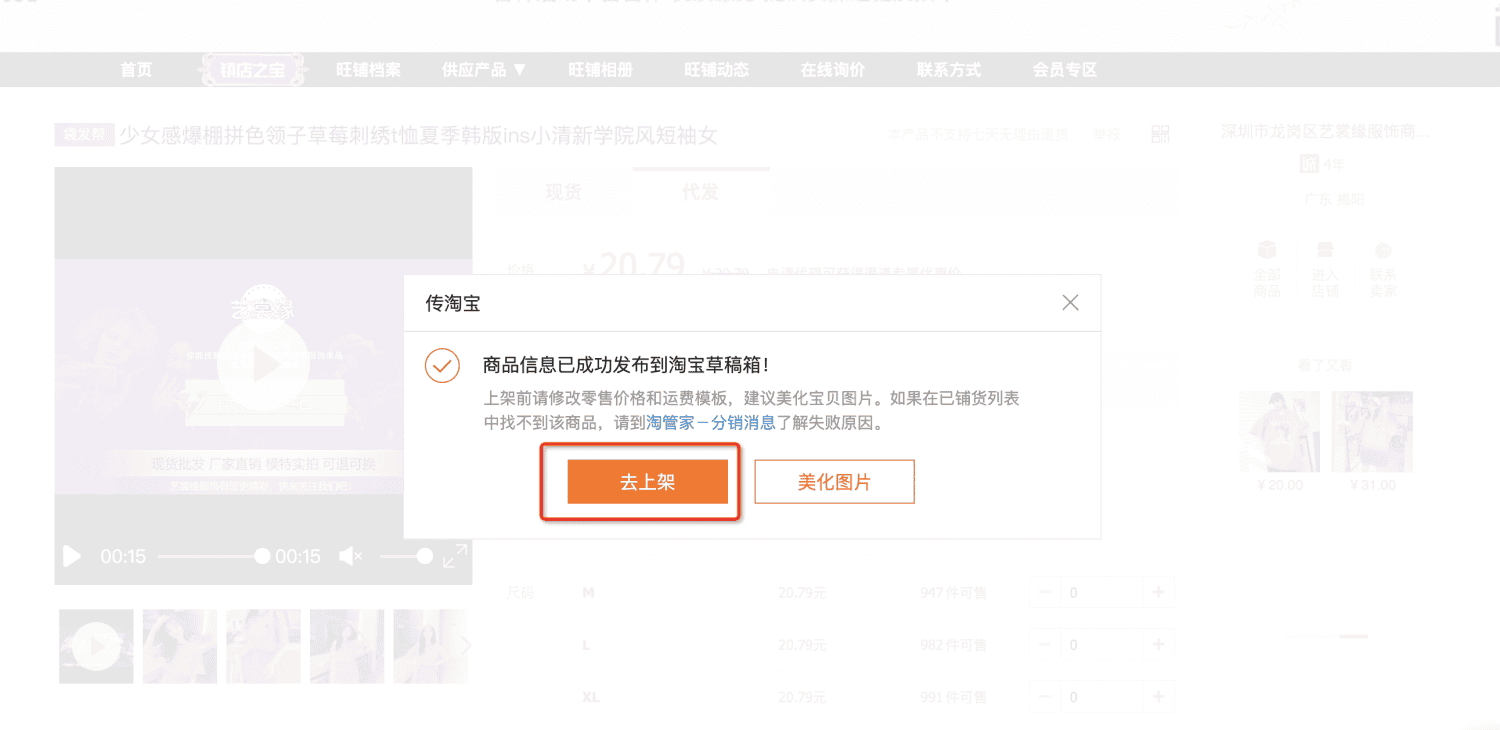
Task: Open the 会员专区 navigation item
Action: (x=1063, y=69)
